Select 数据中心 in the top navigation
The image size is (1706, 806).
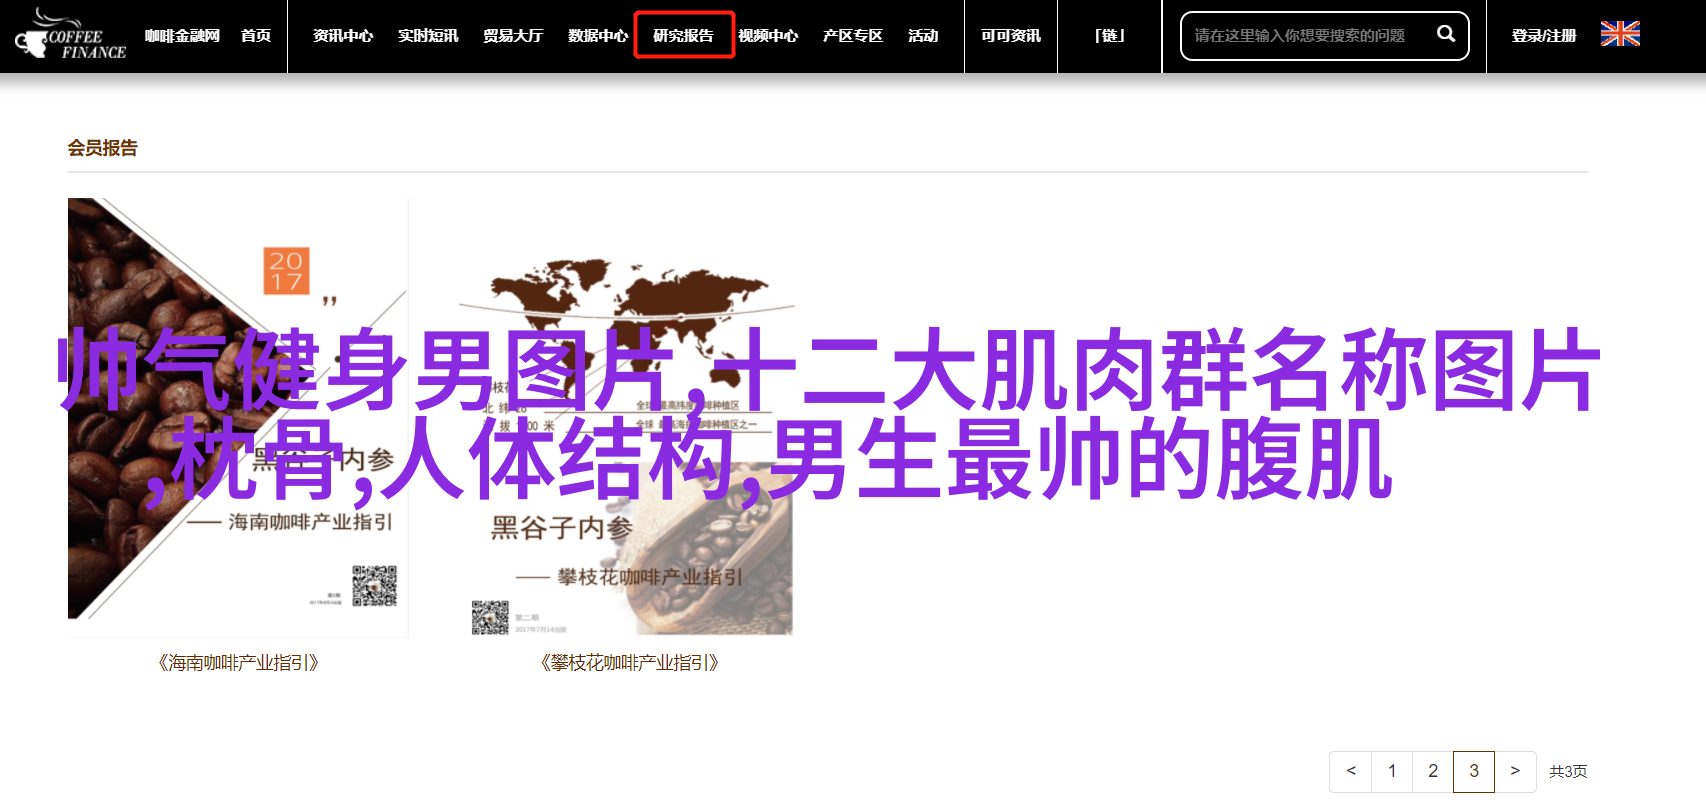tap(597, 36)
